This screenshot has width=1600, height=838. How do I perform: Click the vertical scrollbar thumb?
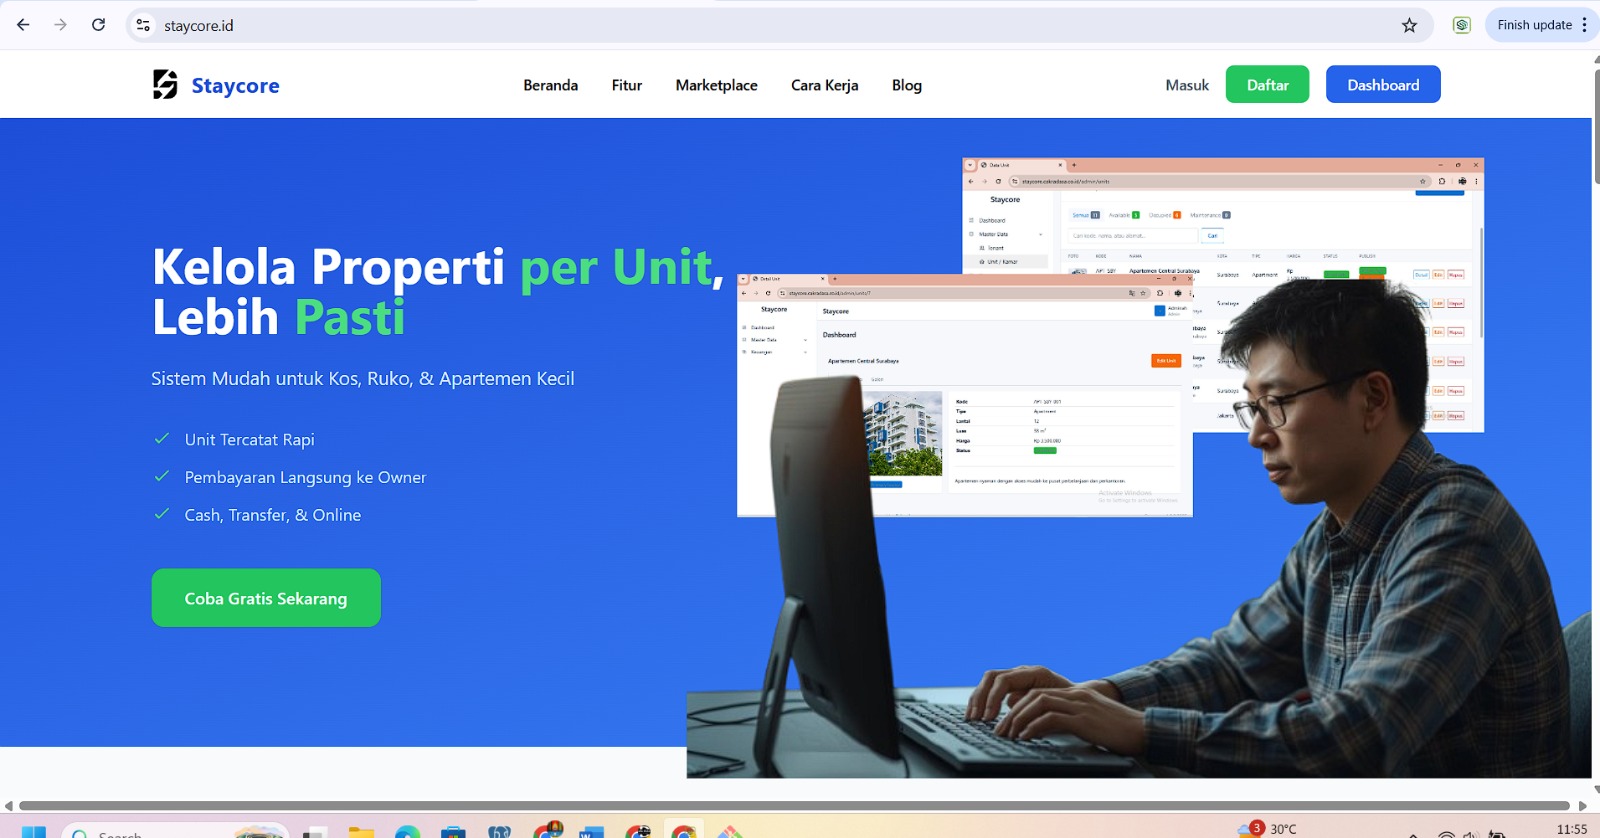click(x=1596, y=125)
